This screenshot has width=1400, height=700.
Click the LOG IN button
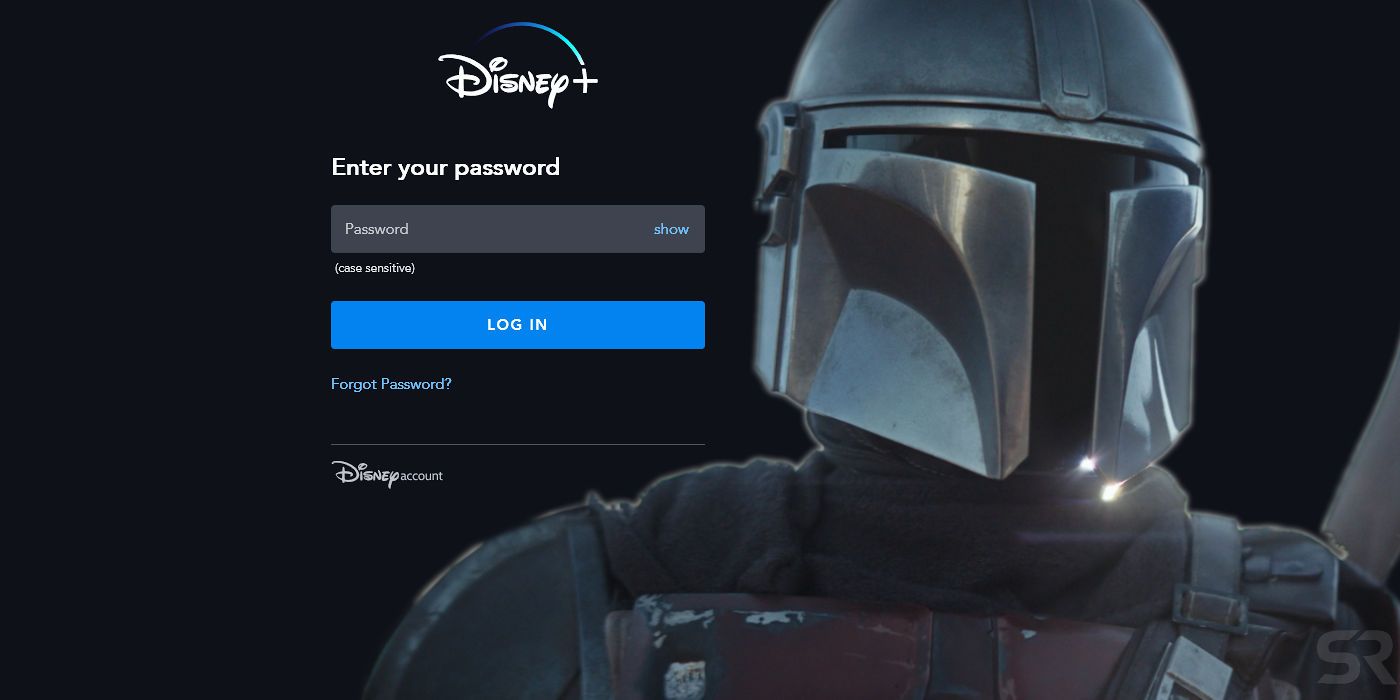point(518,325)
